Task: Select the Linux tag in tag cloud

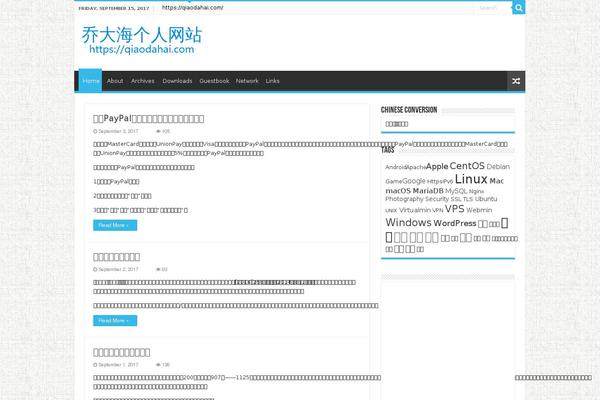Action: coord(471,180)
